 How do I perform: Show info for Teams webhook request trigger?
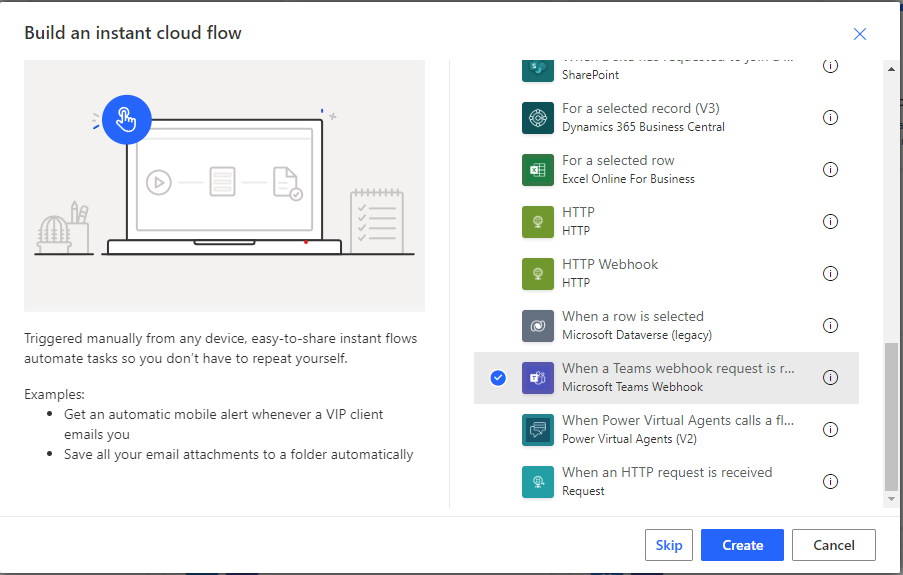click(x=830, y=377)
